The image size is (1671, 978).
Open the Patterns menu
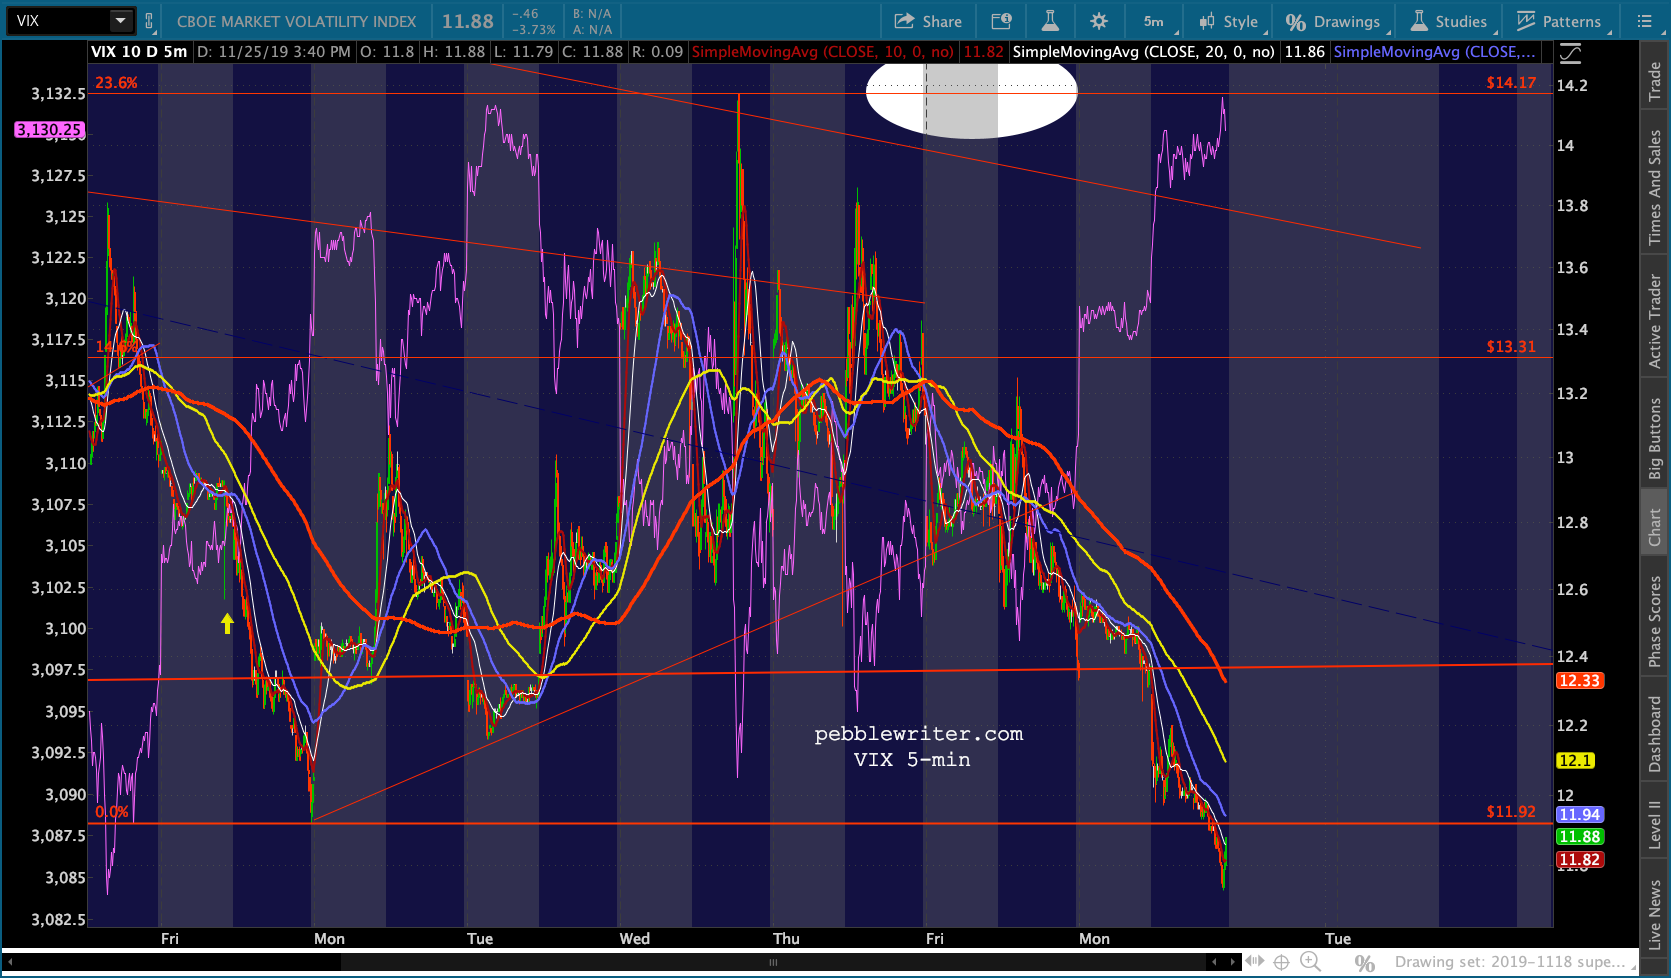click(x=1560, y=21)
